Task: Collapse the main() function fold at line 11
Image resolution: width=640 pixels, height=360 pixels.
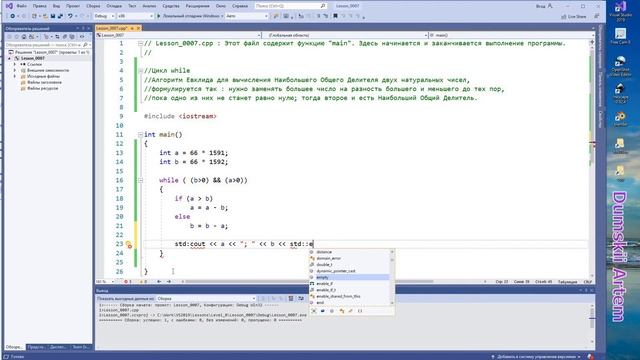Action: point(140,135)
